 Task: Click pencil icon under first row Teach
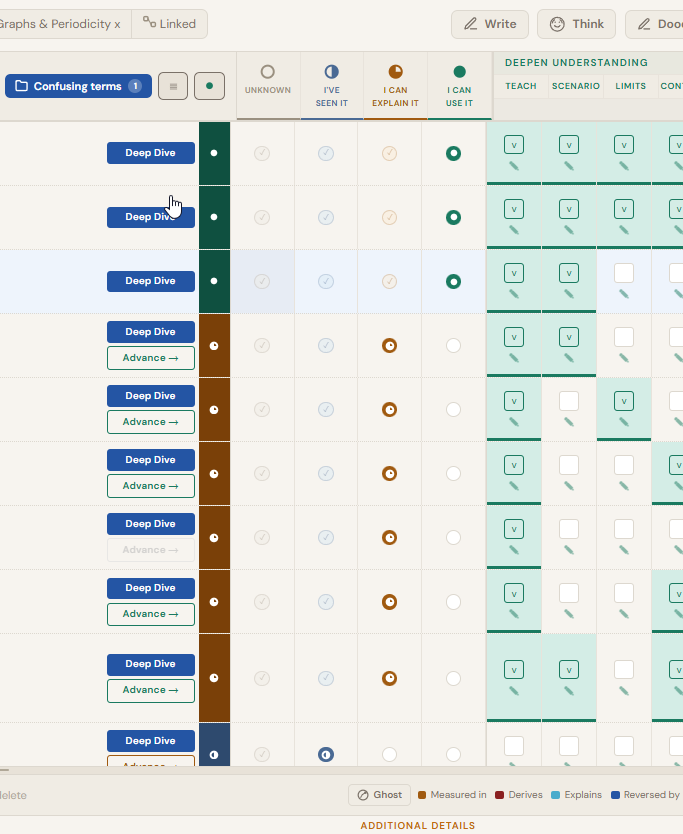click(x=514, y=166)
